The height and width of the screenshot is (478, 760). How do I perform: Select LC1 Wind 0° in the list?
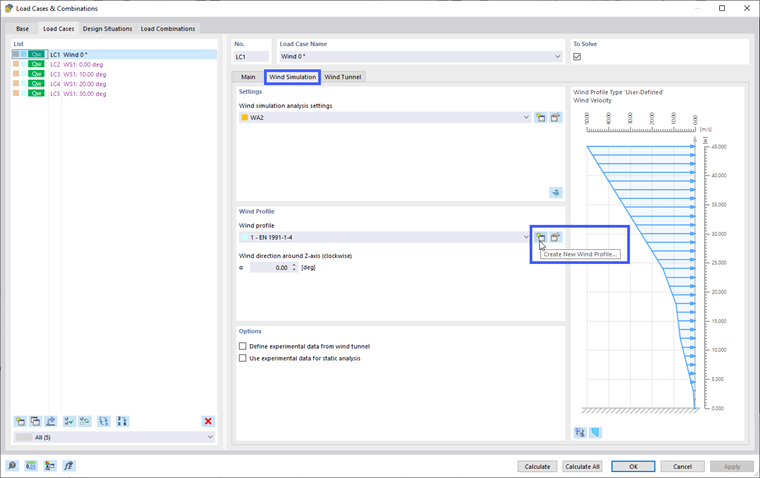[114, 54]
